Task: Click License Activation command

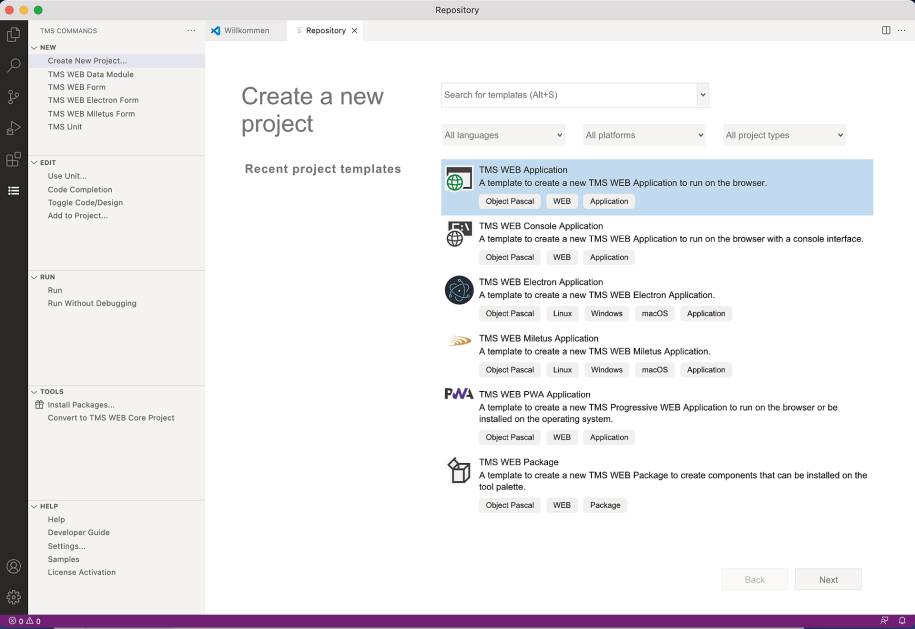Action: [82, 572]
